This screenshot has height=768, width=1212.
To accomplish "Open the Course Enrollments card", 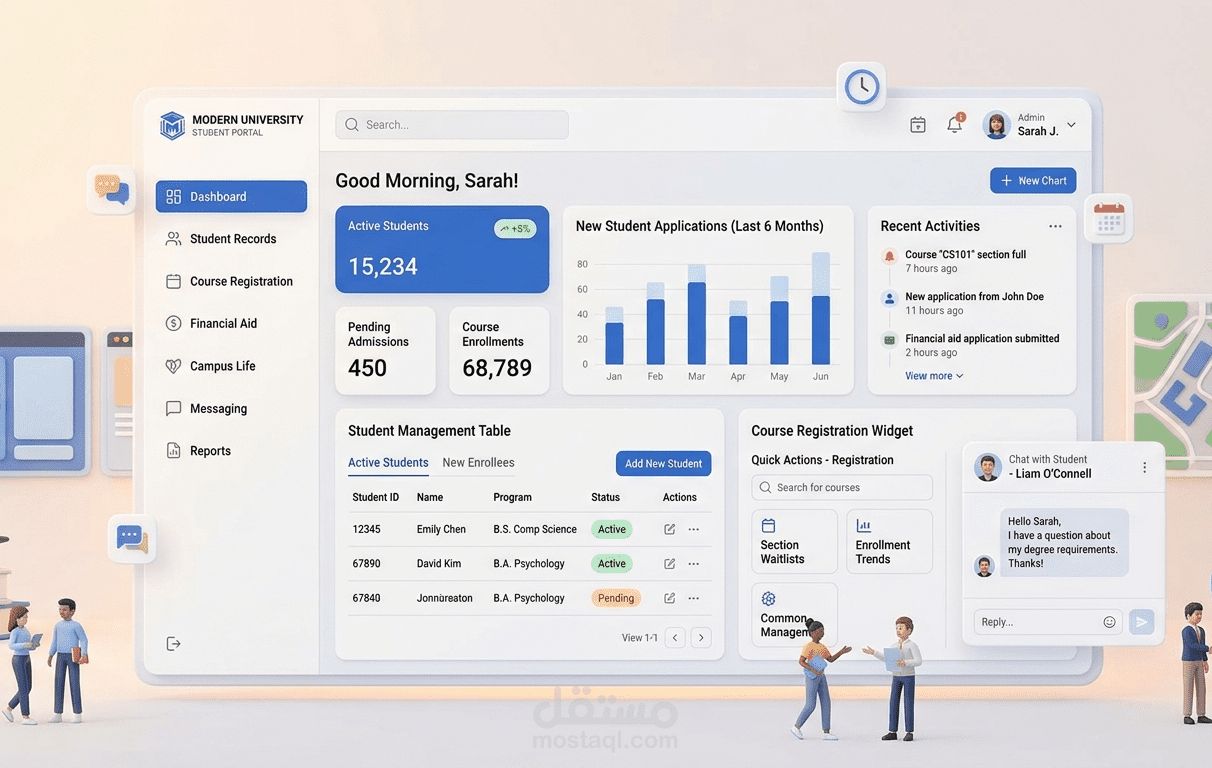I will [x=499, y=351].
